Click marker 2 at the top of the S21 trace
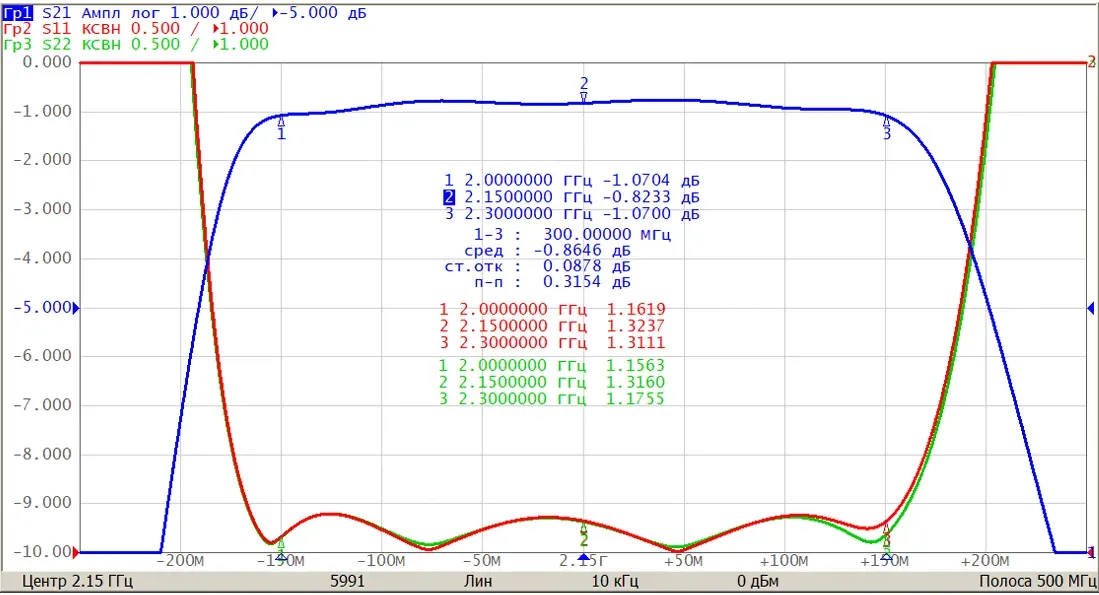 coord(584,90)
